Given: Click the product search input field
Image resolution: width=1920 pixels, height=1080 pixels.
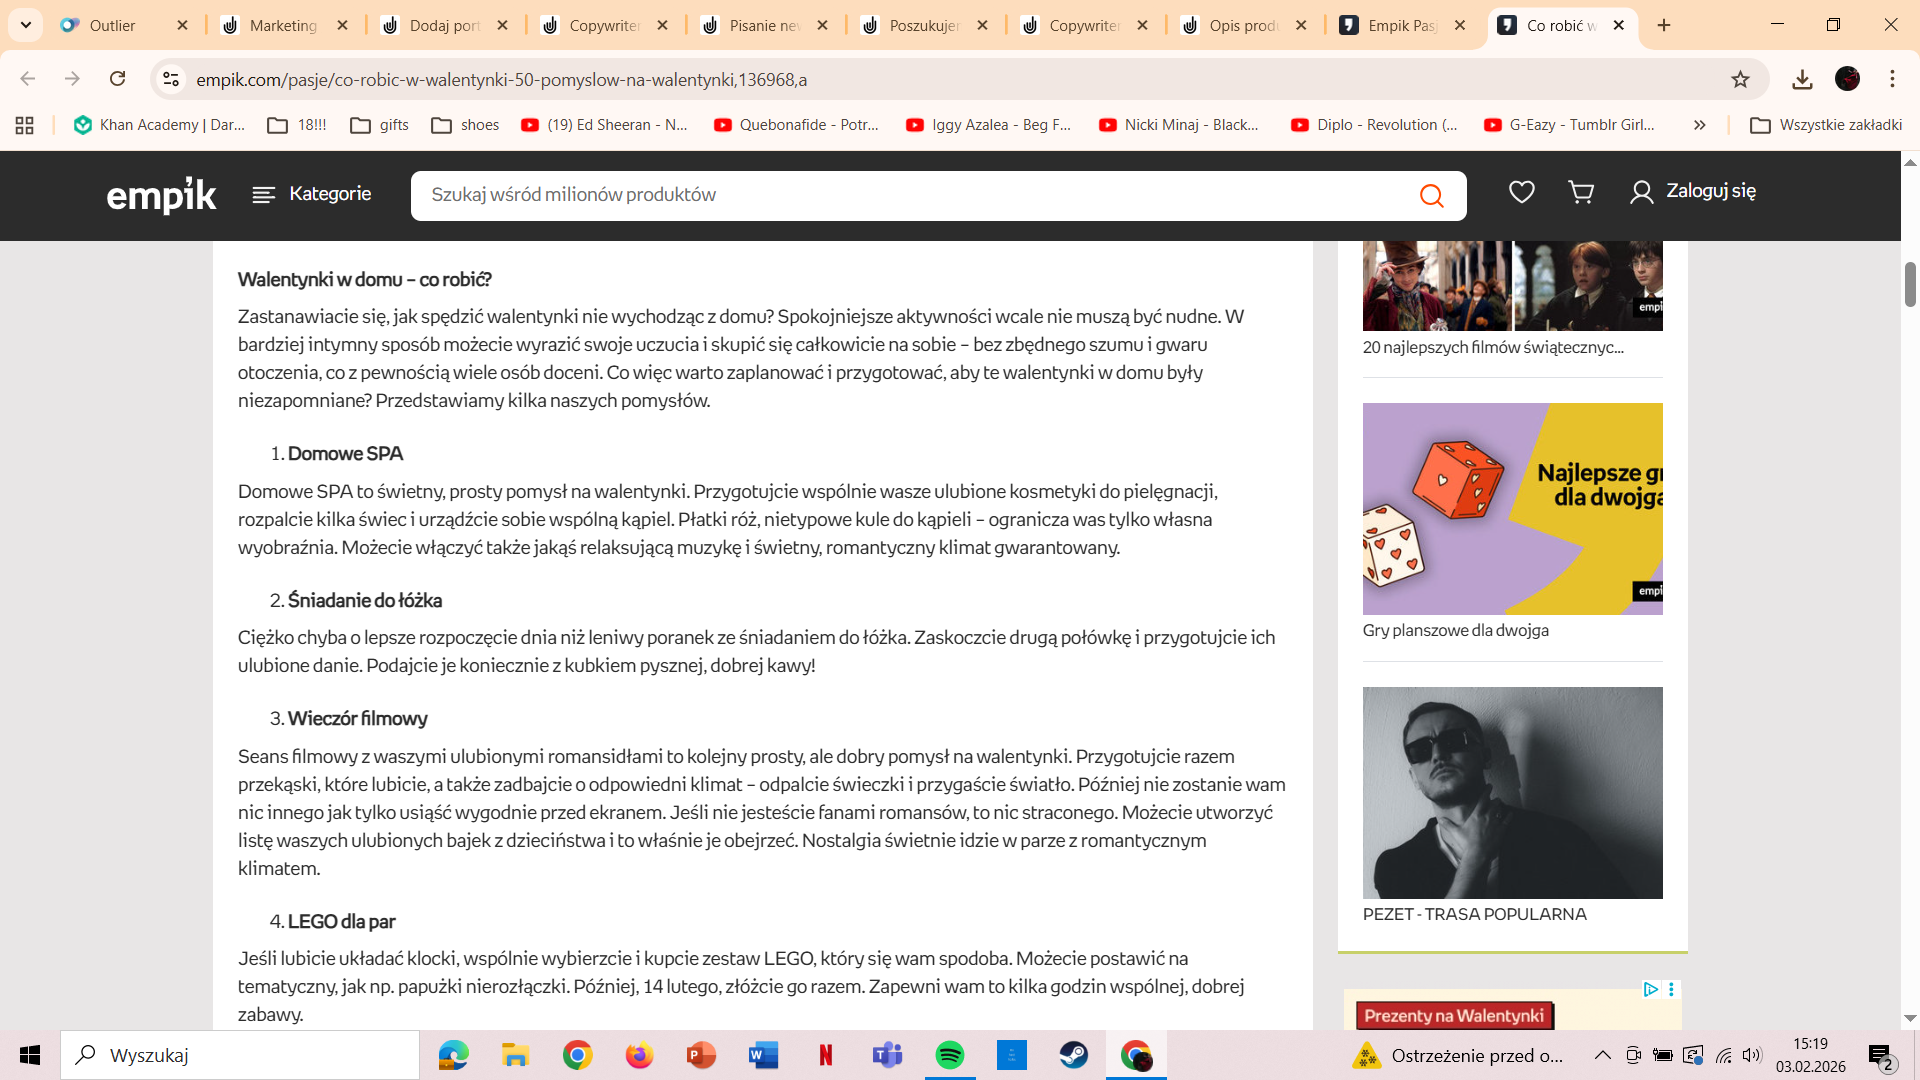Looking at the screenshot, I should click(910, 195).
